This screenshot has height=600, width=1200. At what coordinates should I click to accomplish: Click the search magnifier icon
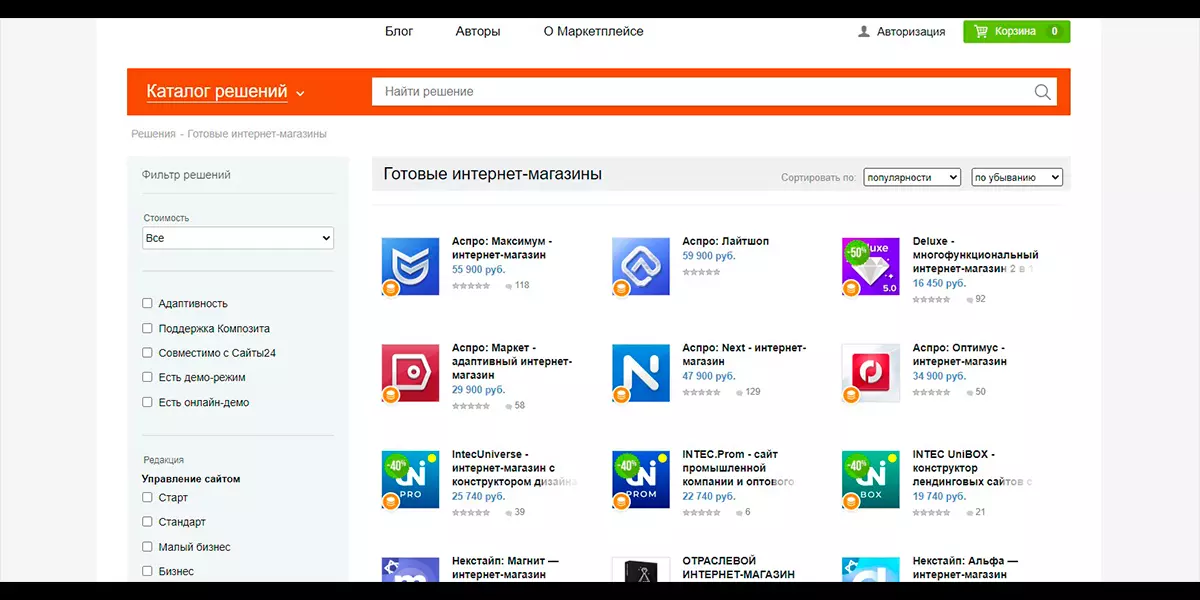click(x=1043, y=92)
